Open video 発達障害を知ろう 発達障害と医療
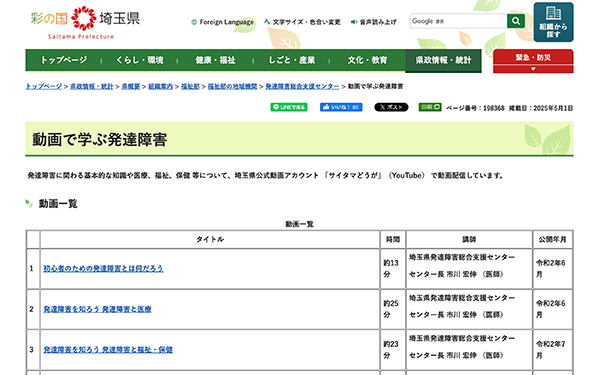The image size is (600, 375). coord(97,309)
